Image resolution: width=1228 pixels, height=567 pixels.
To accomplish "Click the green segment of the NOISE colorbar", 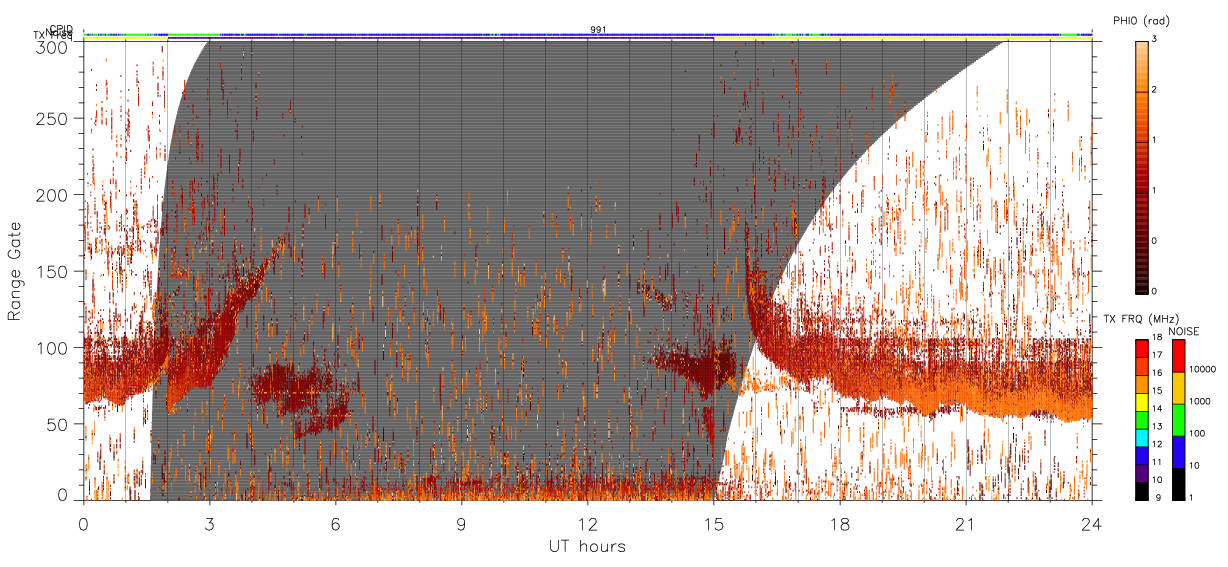I will tap(1178, 419).
